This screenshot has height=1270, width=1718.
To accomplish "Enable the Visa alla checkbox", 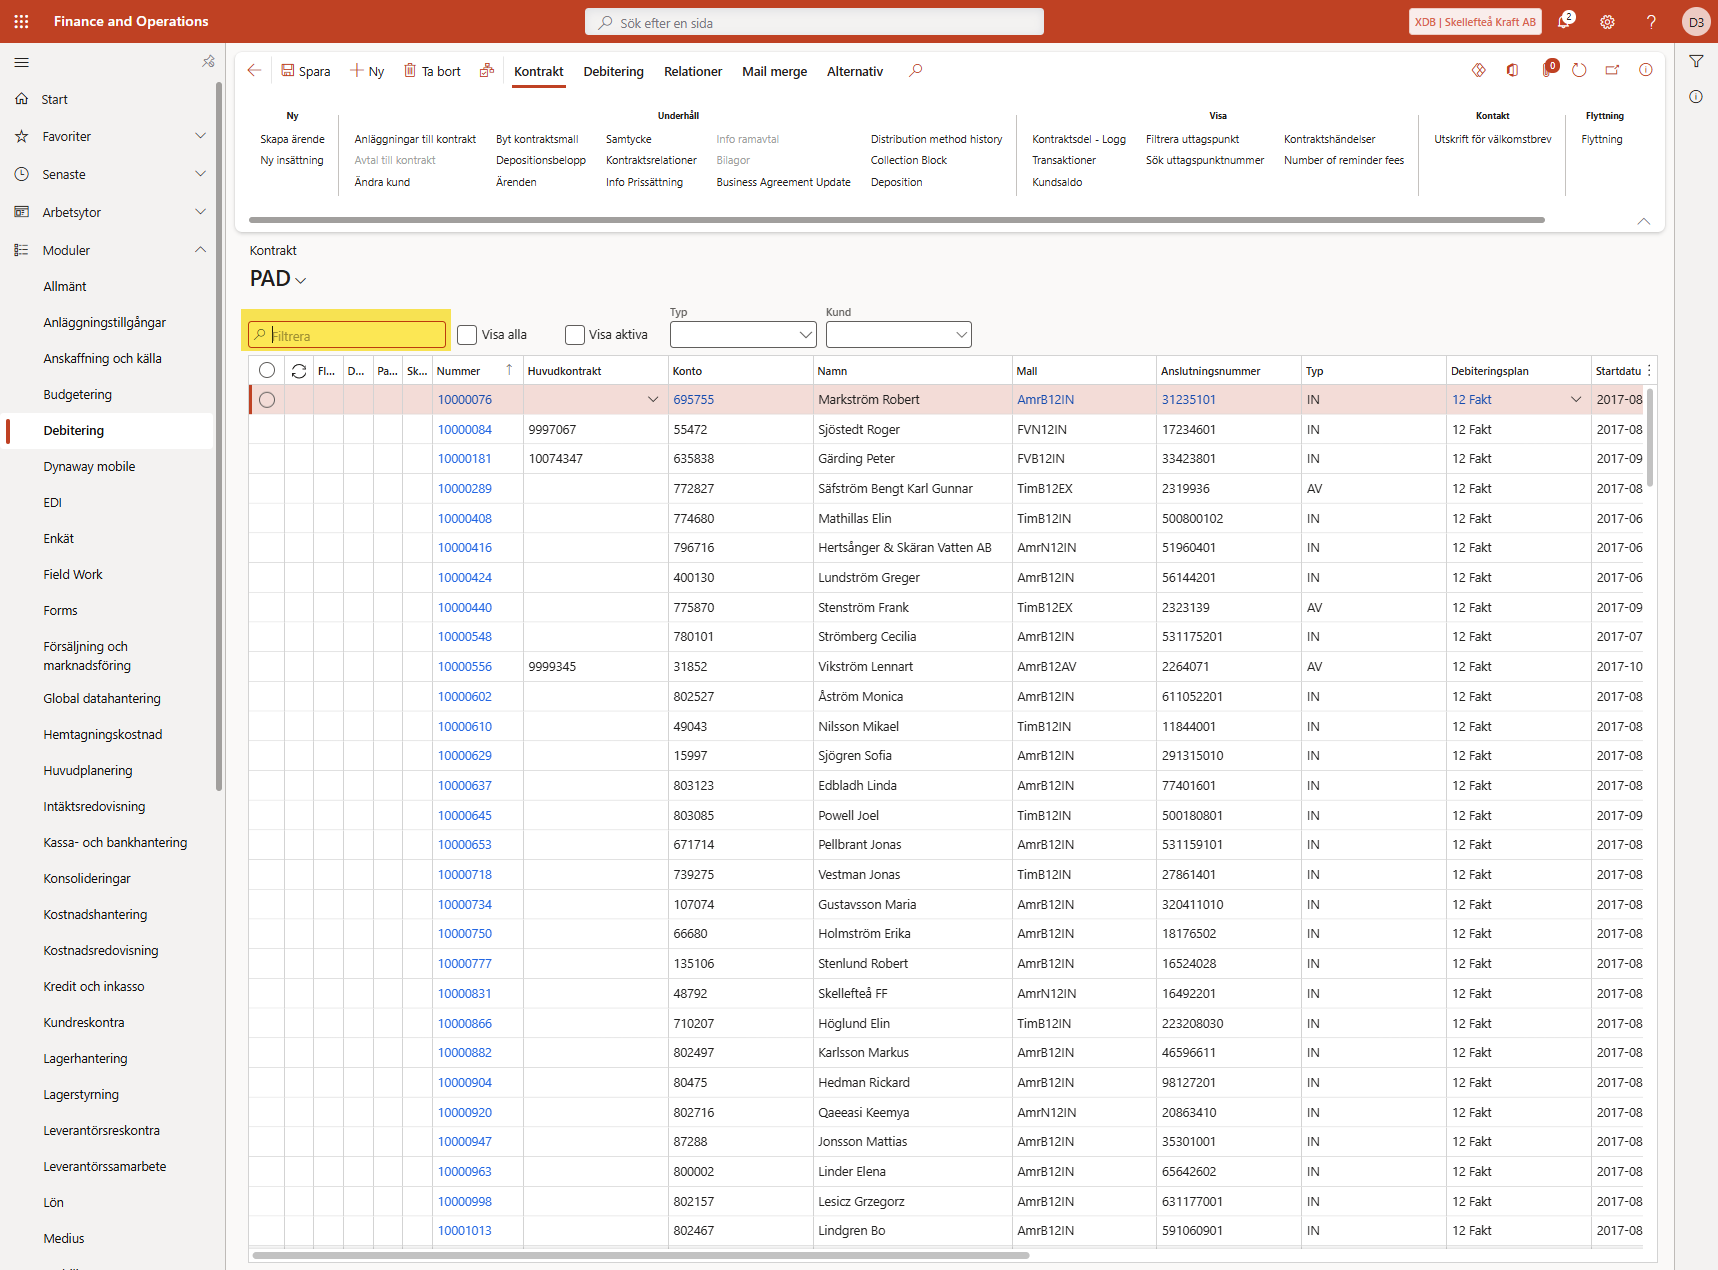I will pyautogui.click(x=467, y=335).
